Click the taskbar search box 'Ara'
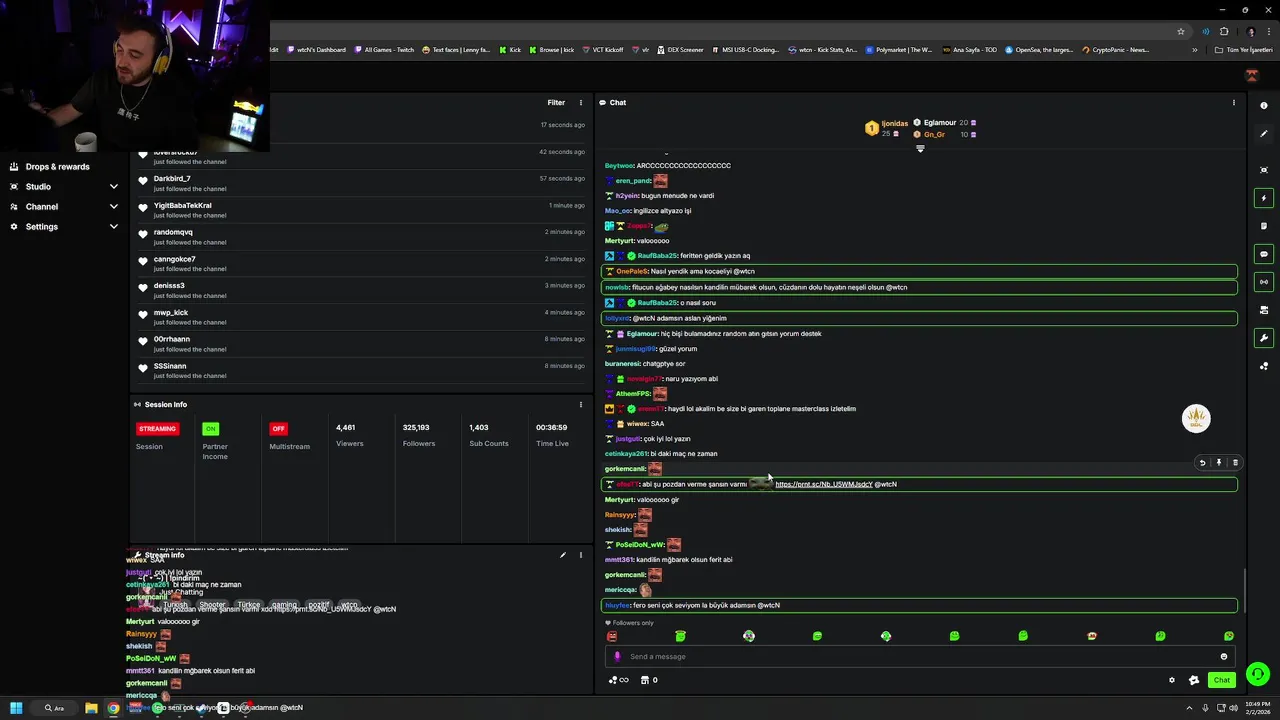 tap(55, 708)
